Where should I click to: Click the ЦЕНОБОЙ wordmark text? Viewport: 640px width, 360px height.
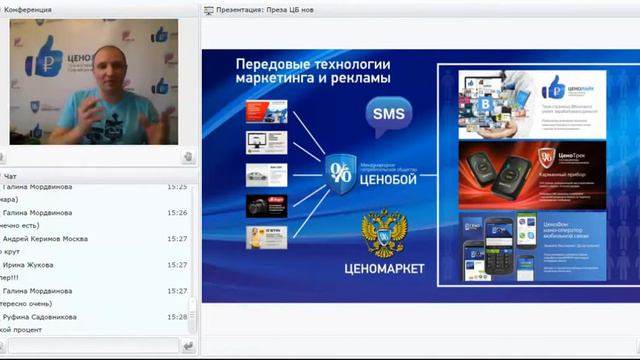(388, 180)
